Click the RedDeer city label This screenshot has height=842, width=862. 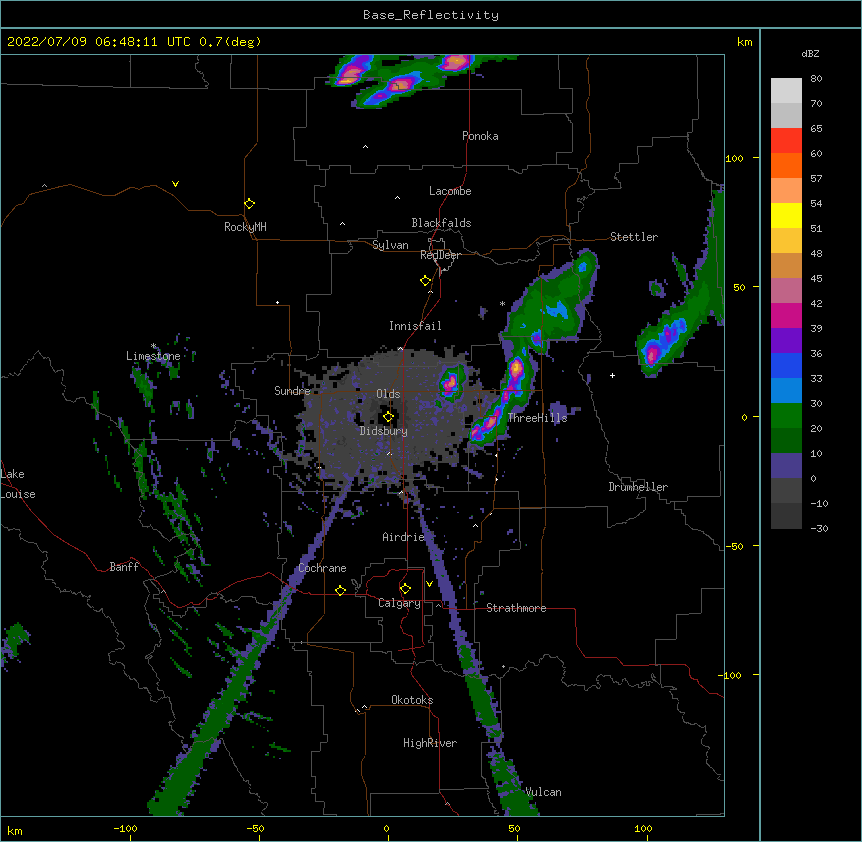(440, 256)
